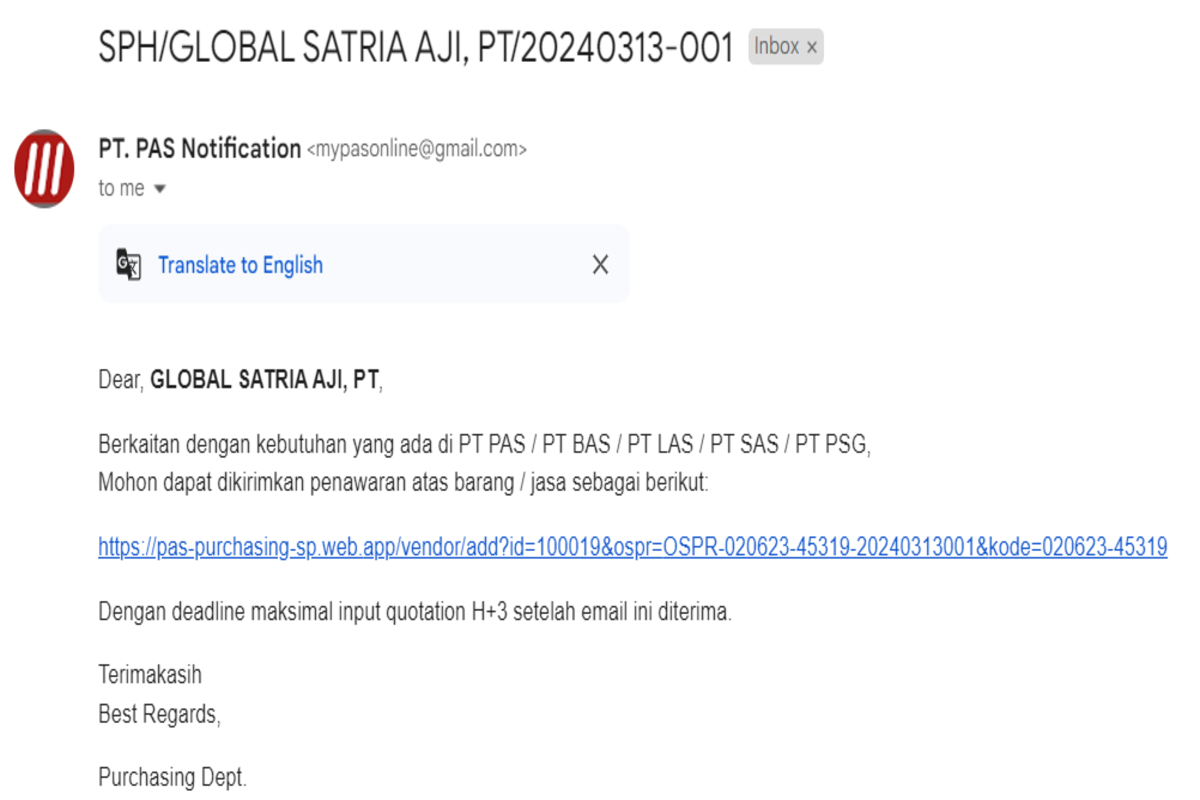
Task: Click the 'Best Regards,' closing text
Action: (159, 714)
